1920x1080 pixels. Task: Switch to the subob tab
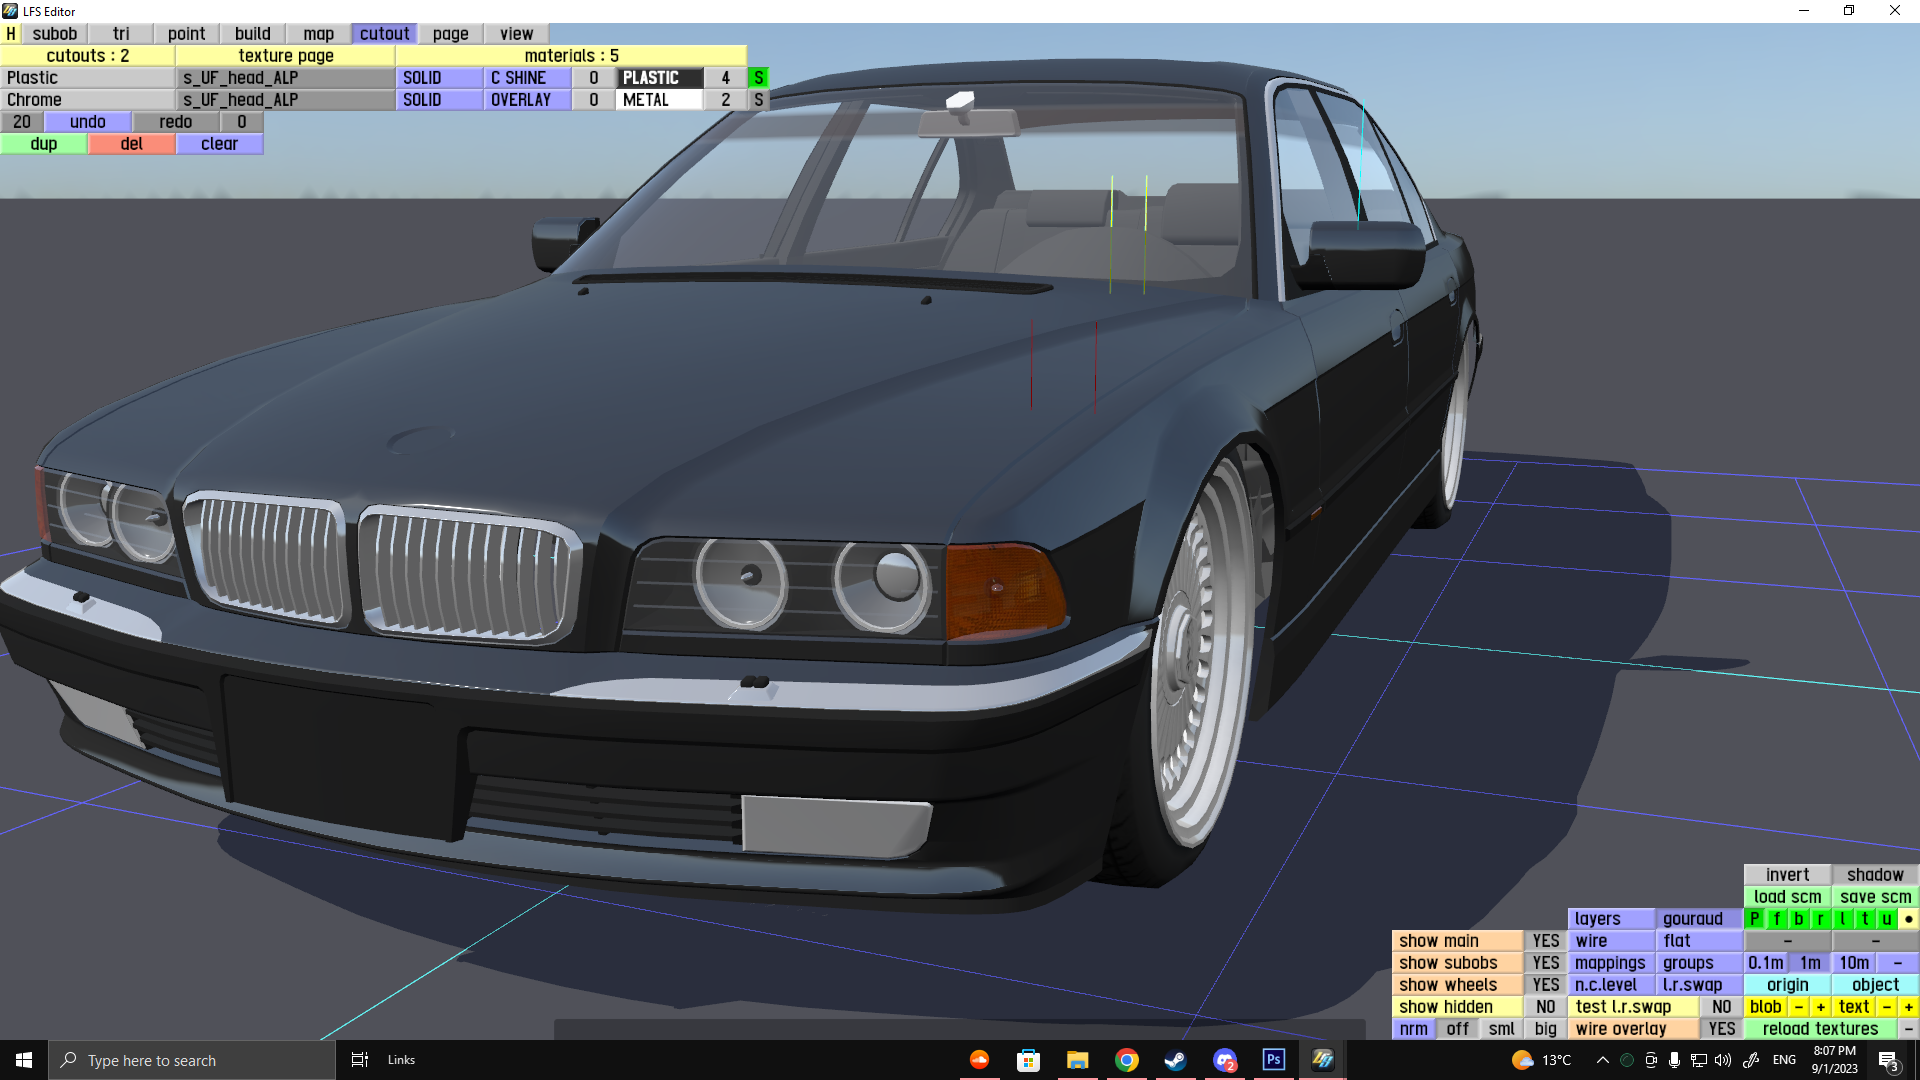tap(54, 34)
